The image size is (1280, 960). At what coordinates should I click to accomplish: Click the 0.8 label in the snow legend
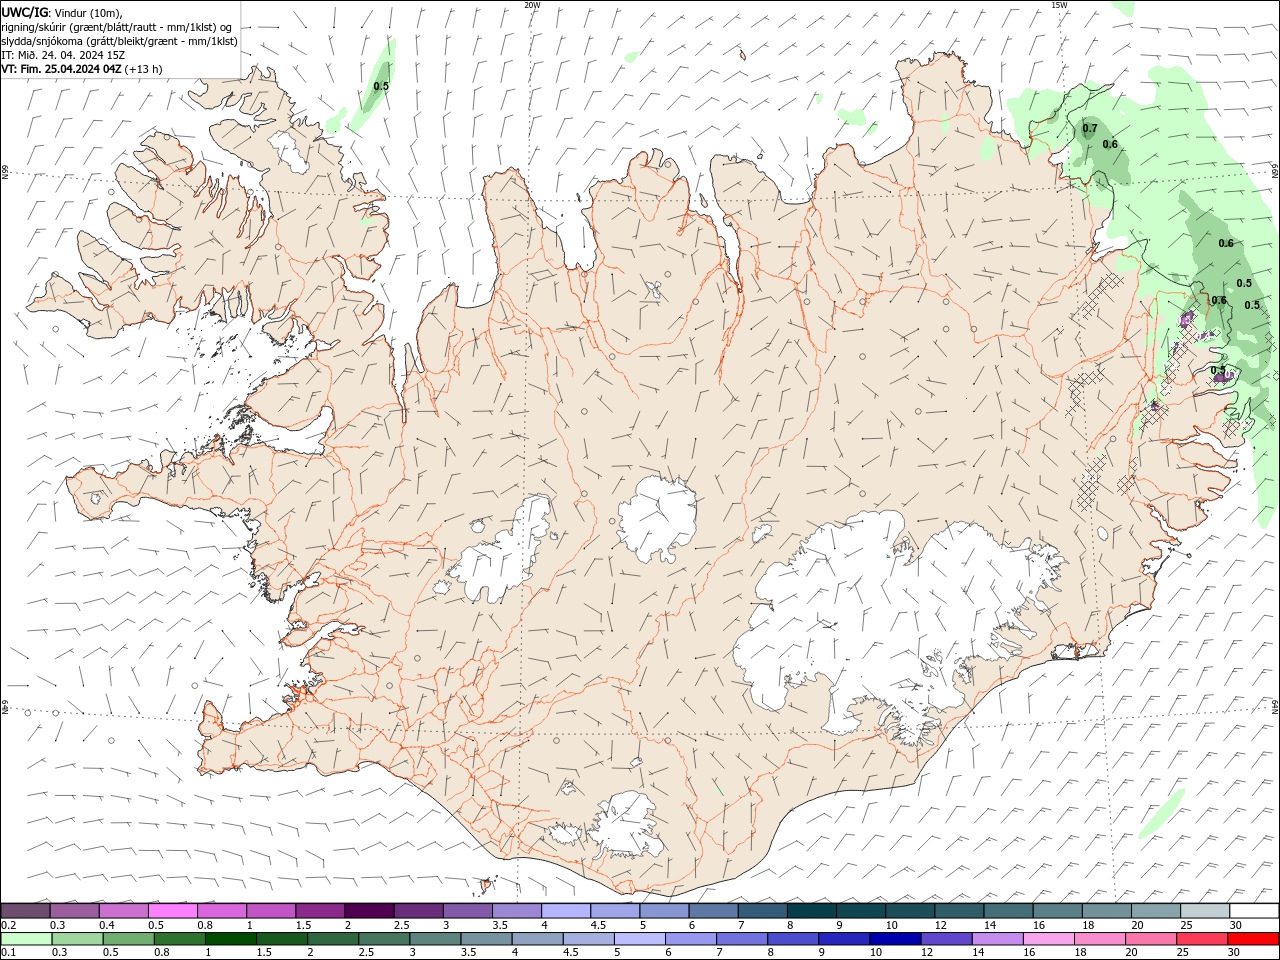point(205,925)
